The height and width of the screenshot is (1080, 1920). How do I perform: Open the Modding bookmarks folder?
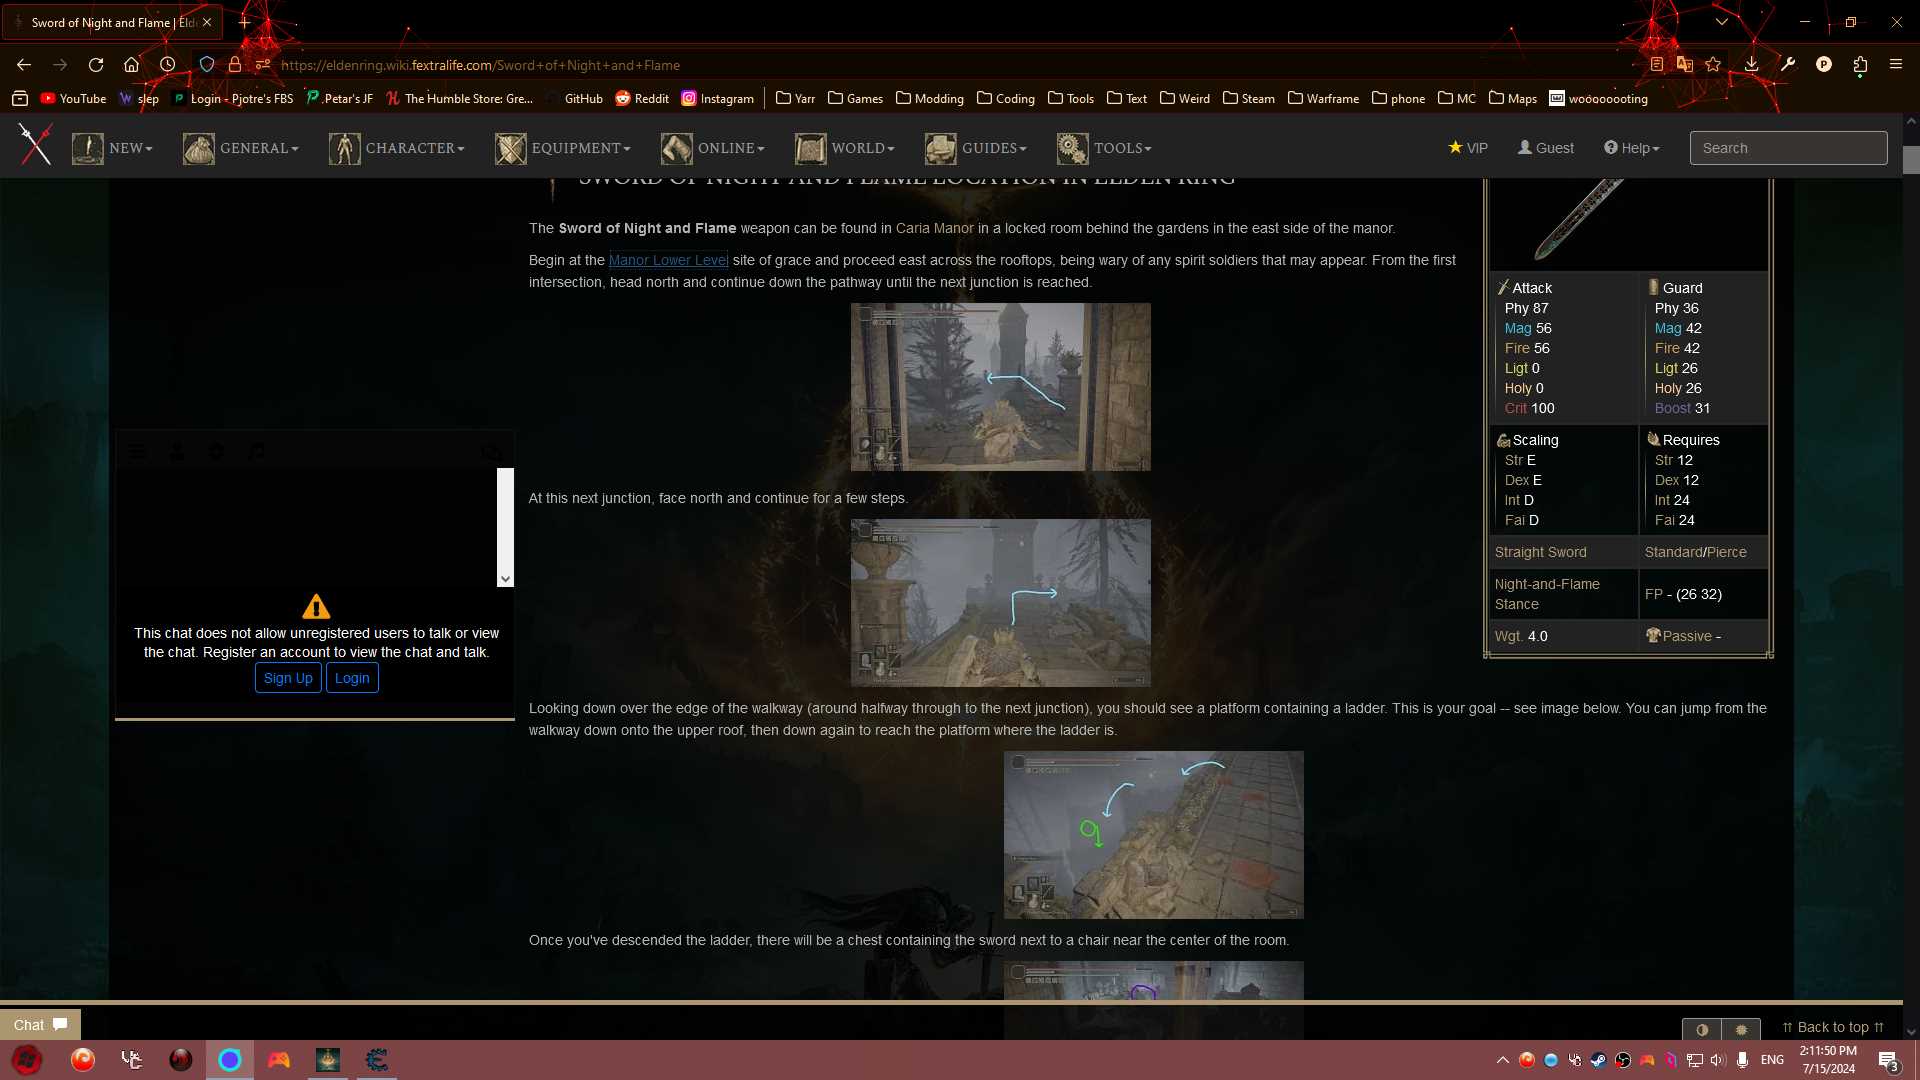pyautogui.click(x=930, y=98)
